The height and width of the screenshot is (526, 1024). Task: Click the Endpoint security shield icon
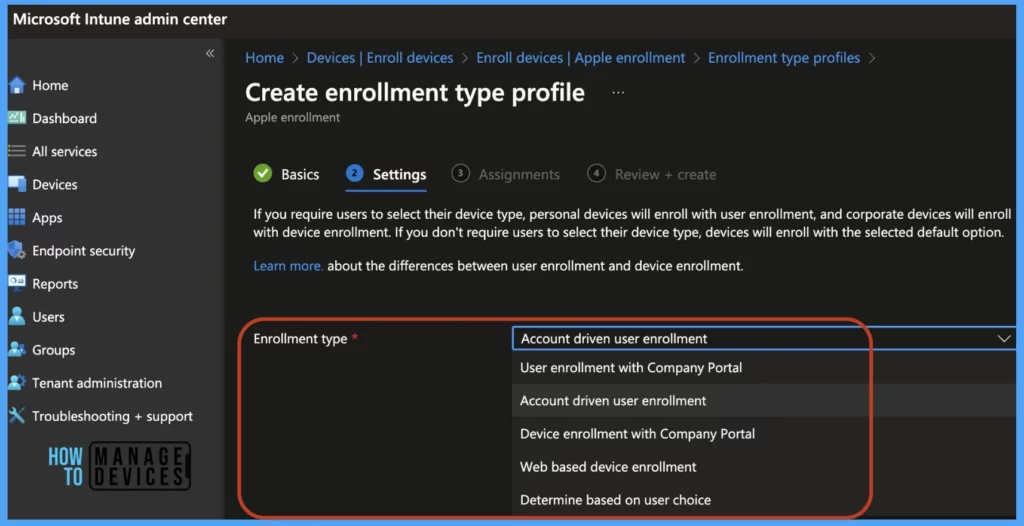[x=17, y=250]
